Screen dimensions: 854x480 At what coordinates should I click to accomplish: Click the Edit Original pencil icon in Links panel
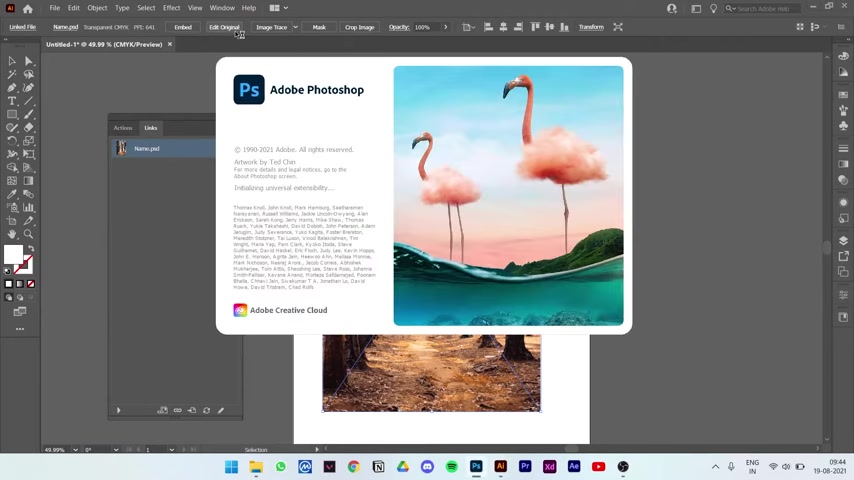pyautogui.click(x=221, y=410)
